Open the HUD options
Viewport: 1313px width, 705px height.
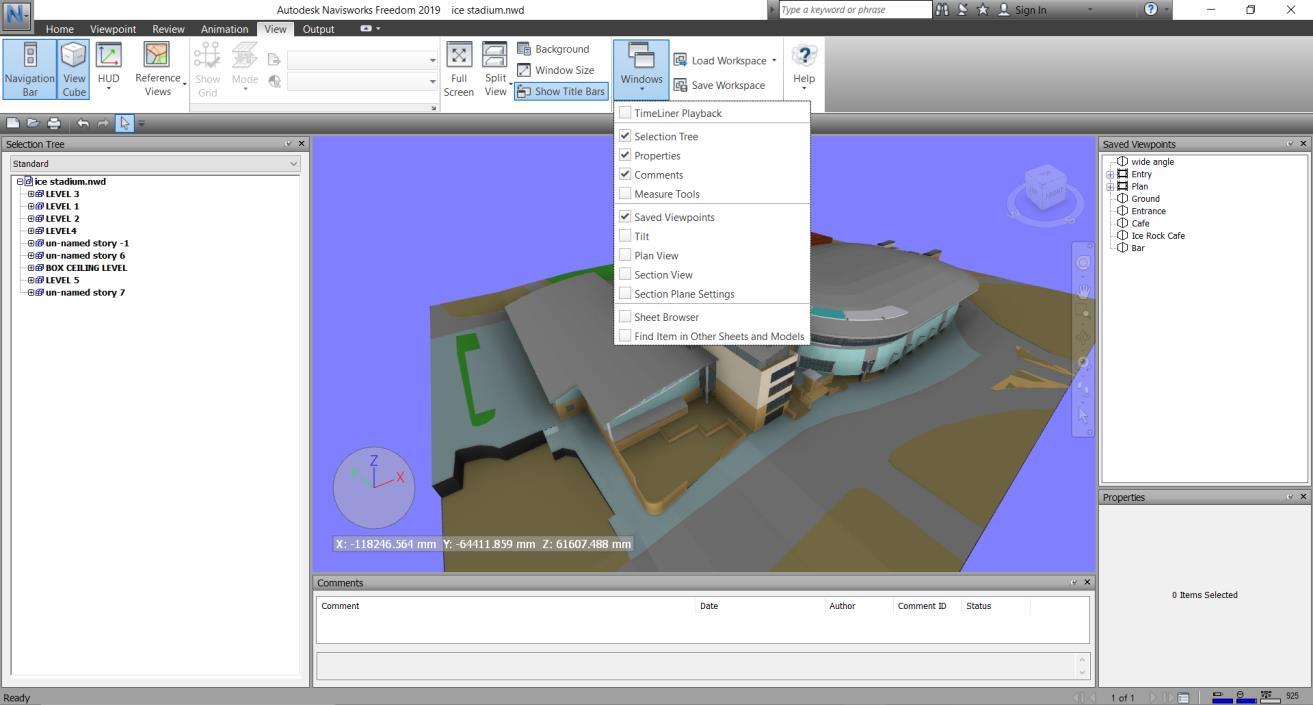pyautogui.click(x=108, y=69)
